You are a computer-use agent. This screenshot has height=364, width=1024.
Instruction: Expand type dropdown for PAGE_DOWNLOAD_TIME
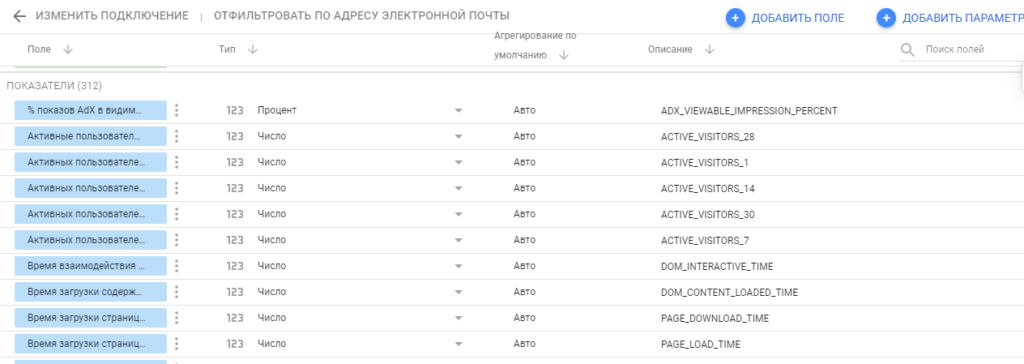458,319
